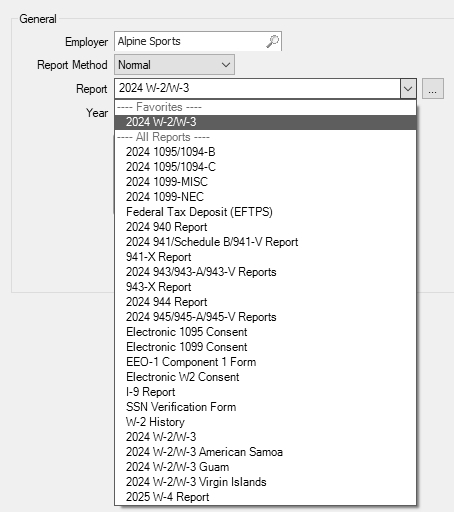Pick W-2 History from the list

pyautogui.click(x=265, y=422)
